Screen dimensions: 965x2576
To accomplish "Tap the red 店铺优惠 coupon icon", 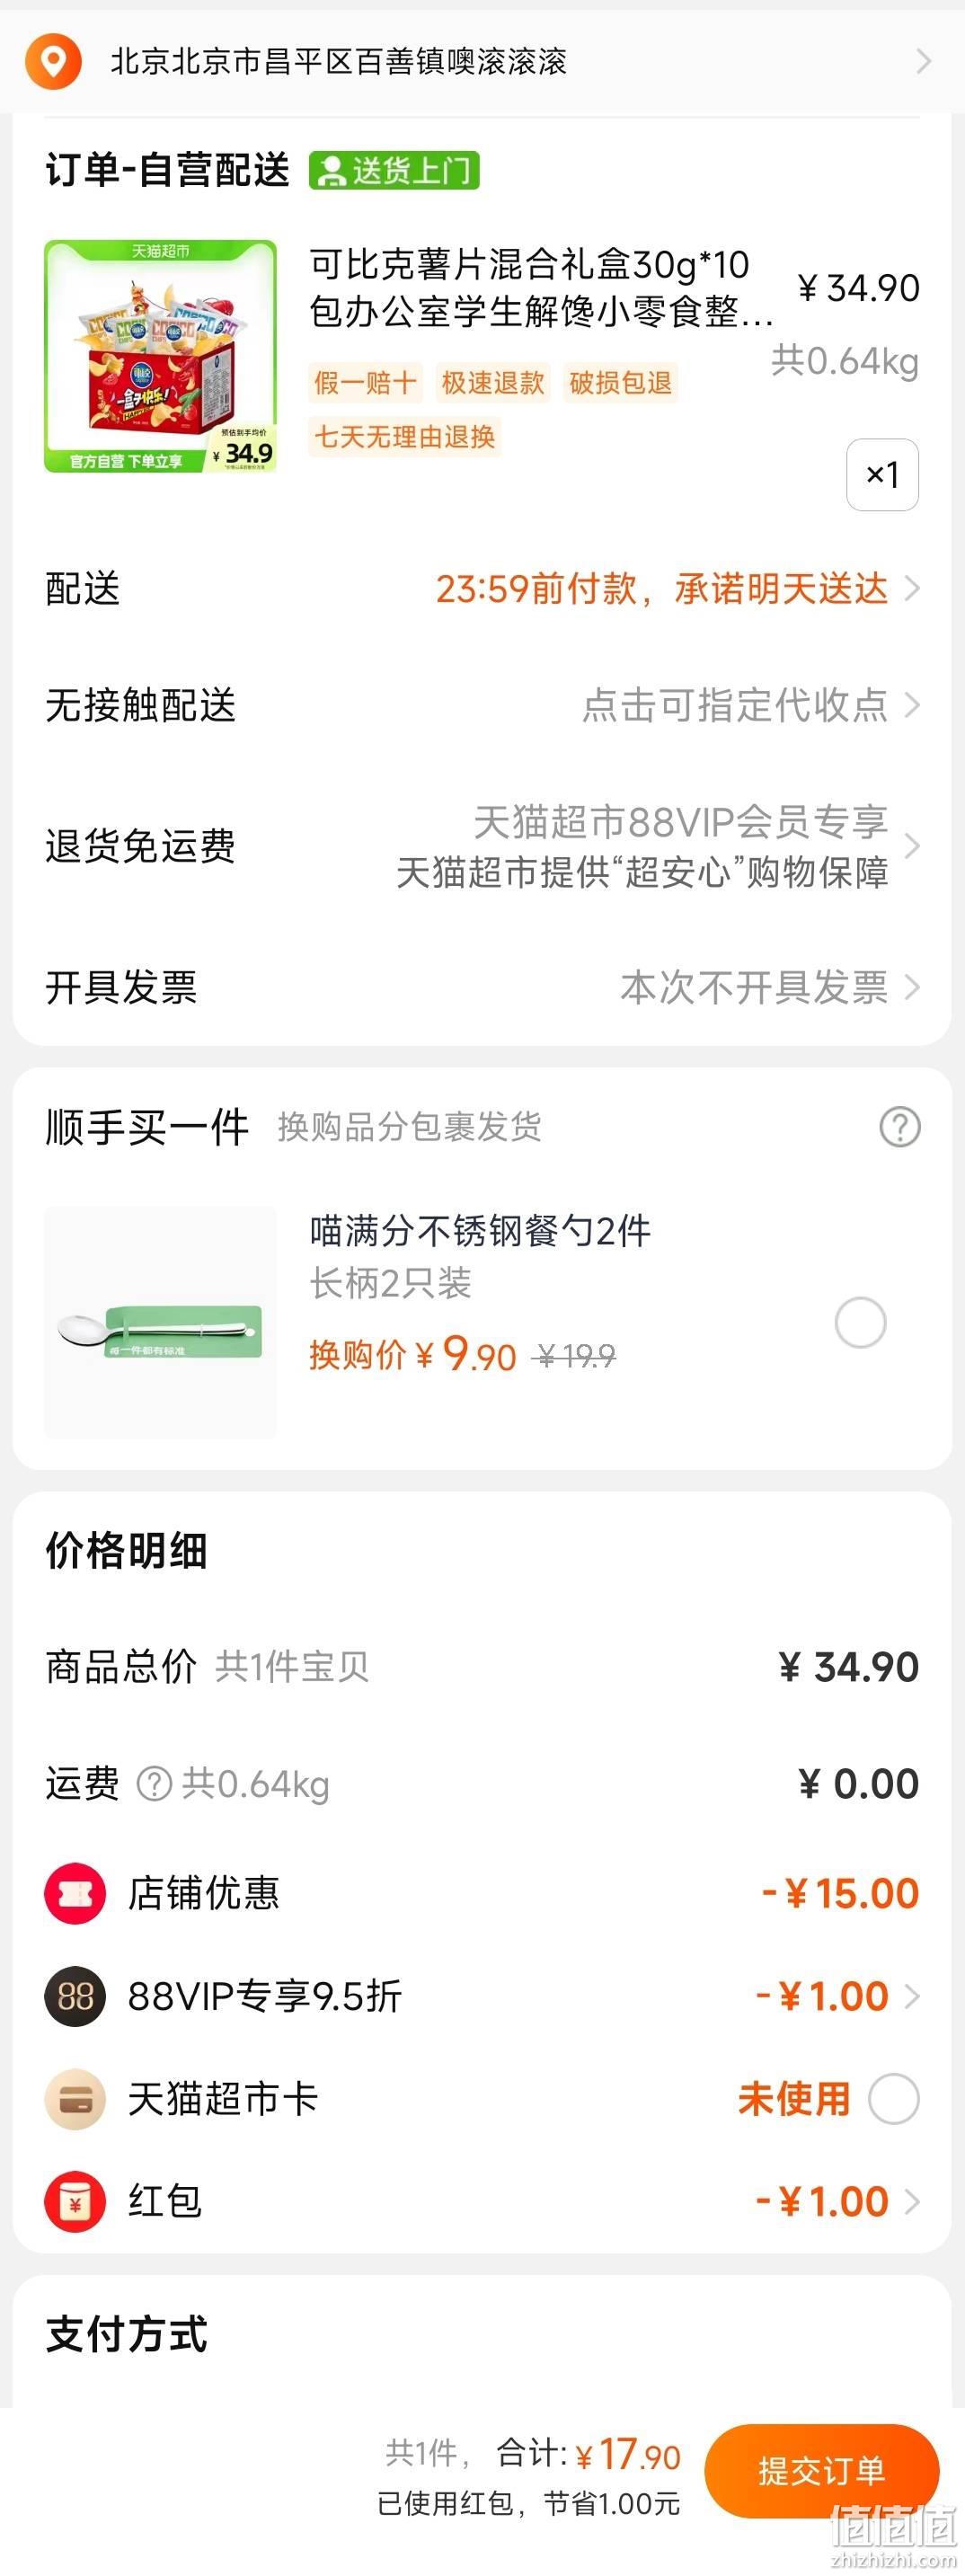I will (x=75, y=1893).
